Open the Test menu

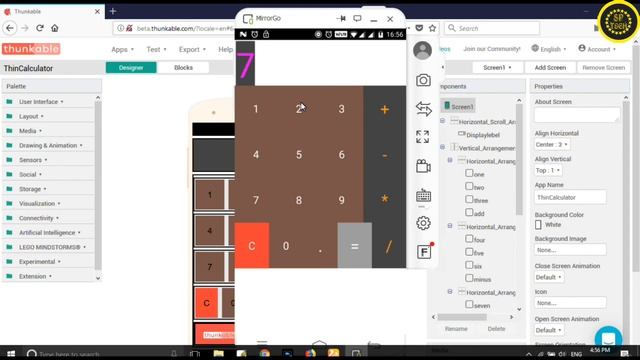[156, 49]
